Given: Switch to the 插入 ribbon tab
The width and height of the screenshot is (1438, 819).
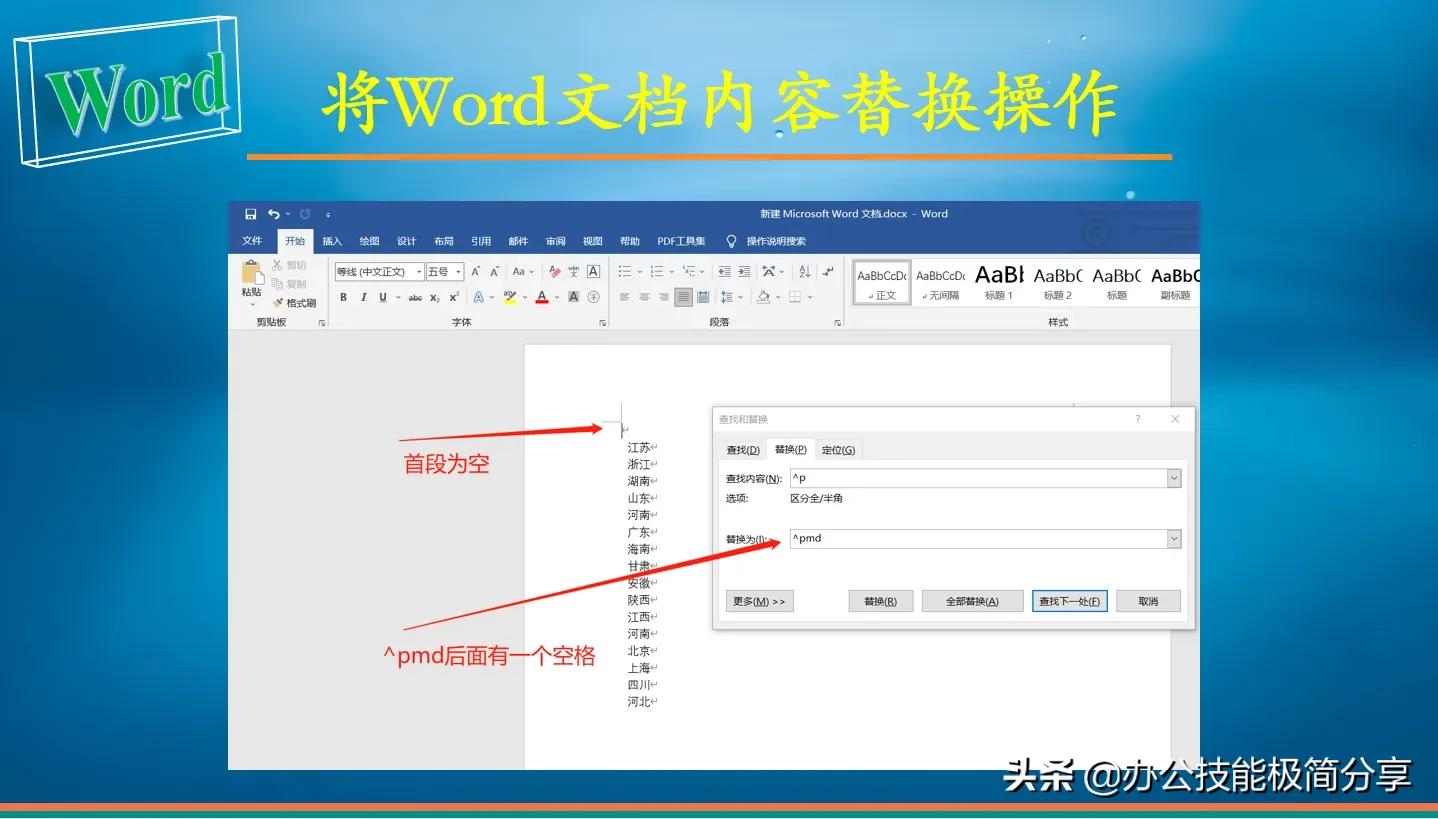Looking at the screenshot, I should click(332, 241).
